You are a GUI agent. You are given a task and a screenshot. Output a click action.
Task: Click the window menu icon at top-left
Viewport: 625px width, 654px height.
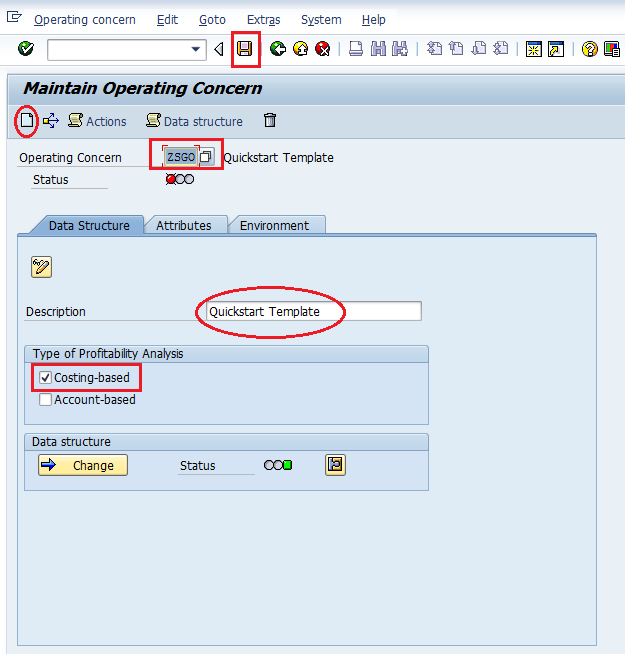14,18
